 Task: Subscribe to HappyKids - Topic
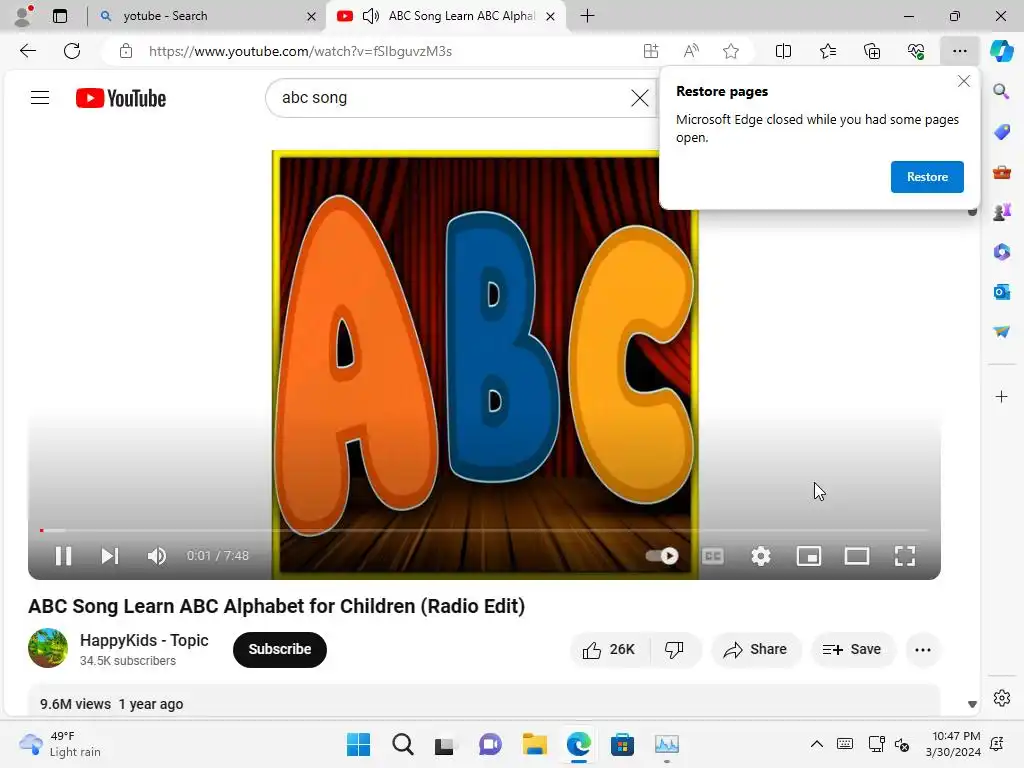[280, 649]
